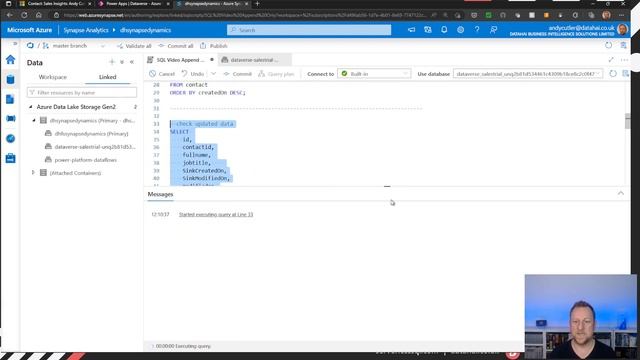Click Validate all in toolbar
The image size is (640, 360).
click(x=134, y=46)
